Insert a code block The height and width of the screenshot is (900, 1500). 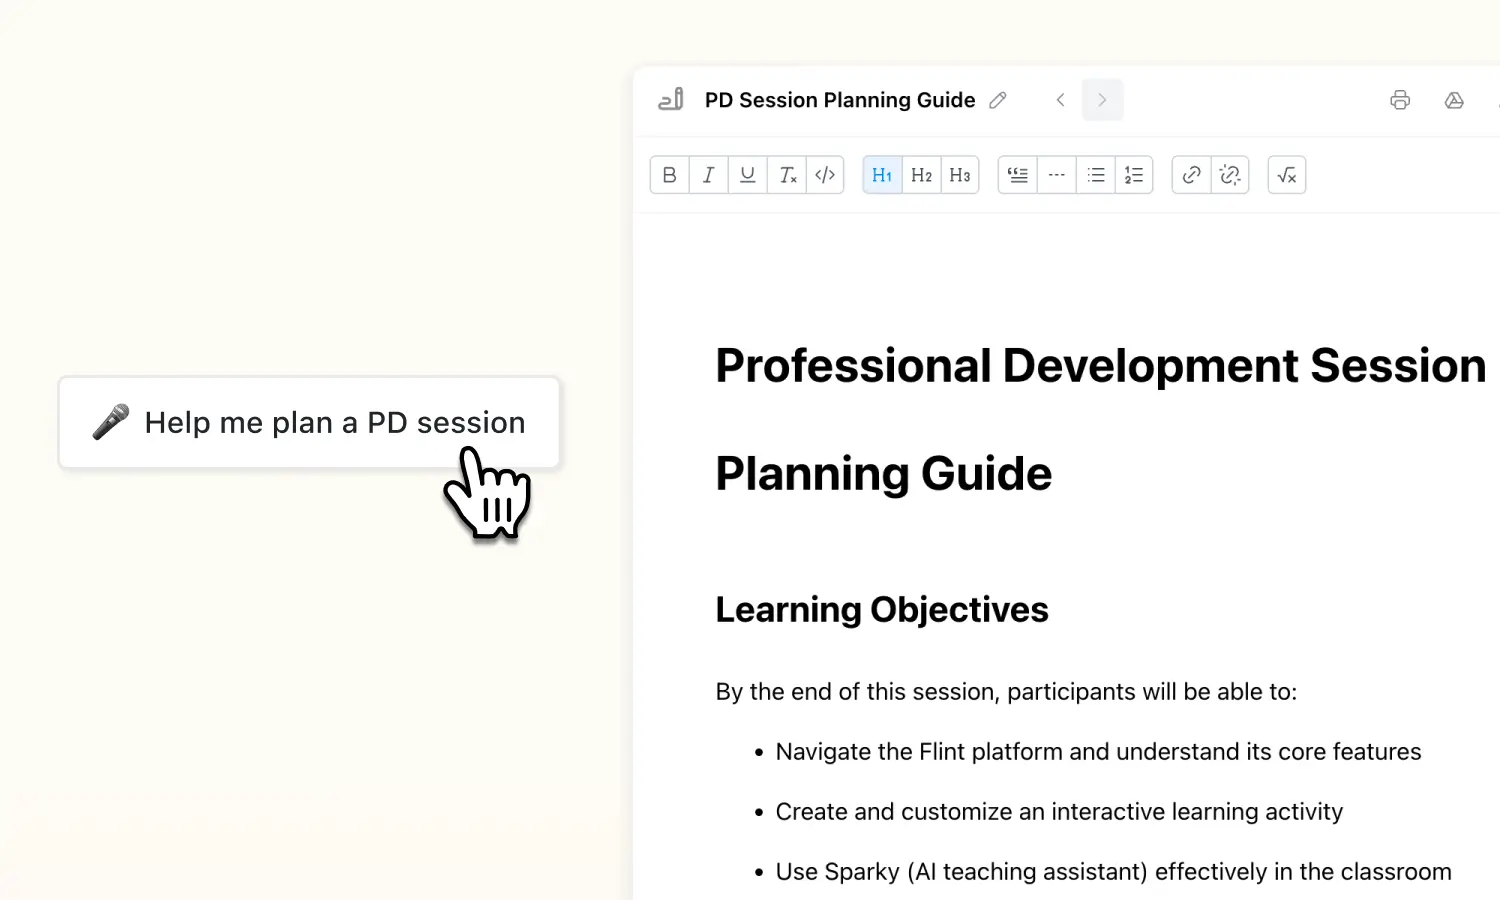pyautogui.click(x=825, y=175)
